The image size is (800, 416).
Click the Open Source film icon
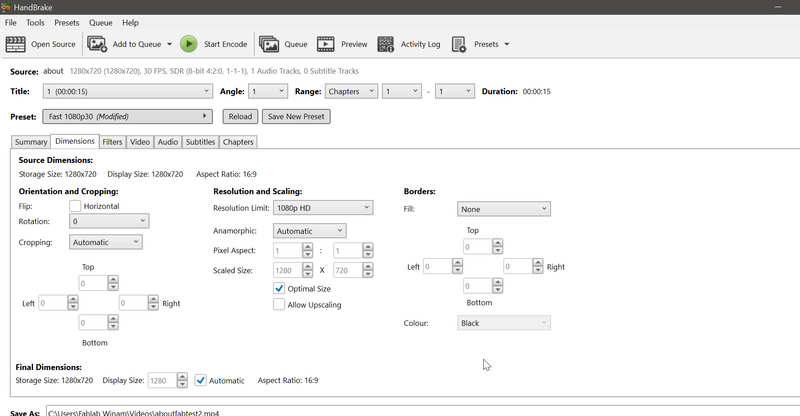coord(15,44)
